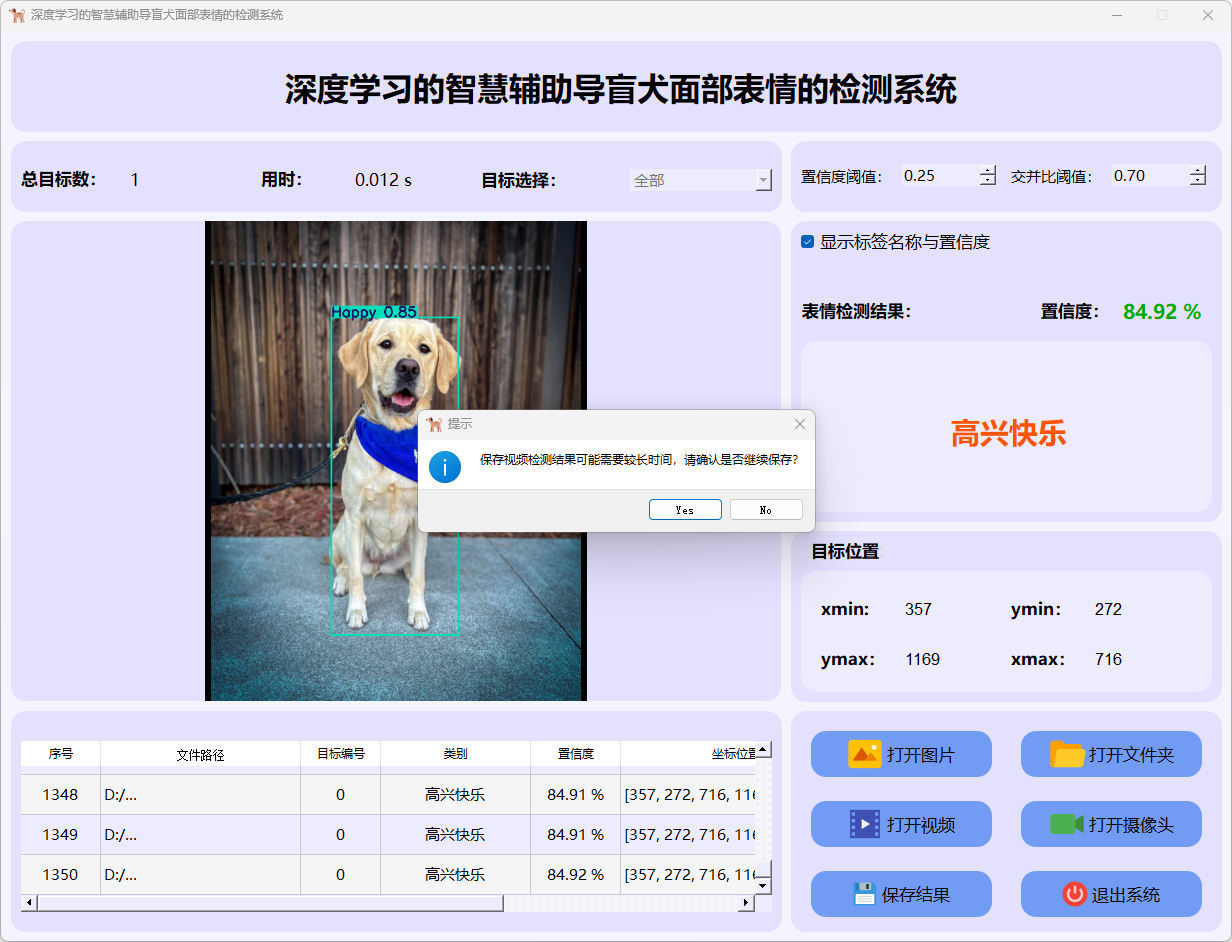Click the category column header in table
This screenshot has width=1232, height=942.
click(455, 754)
